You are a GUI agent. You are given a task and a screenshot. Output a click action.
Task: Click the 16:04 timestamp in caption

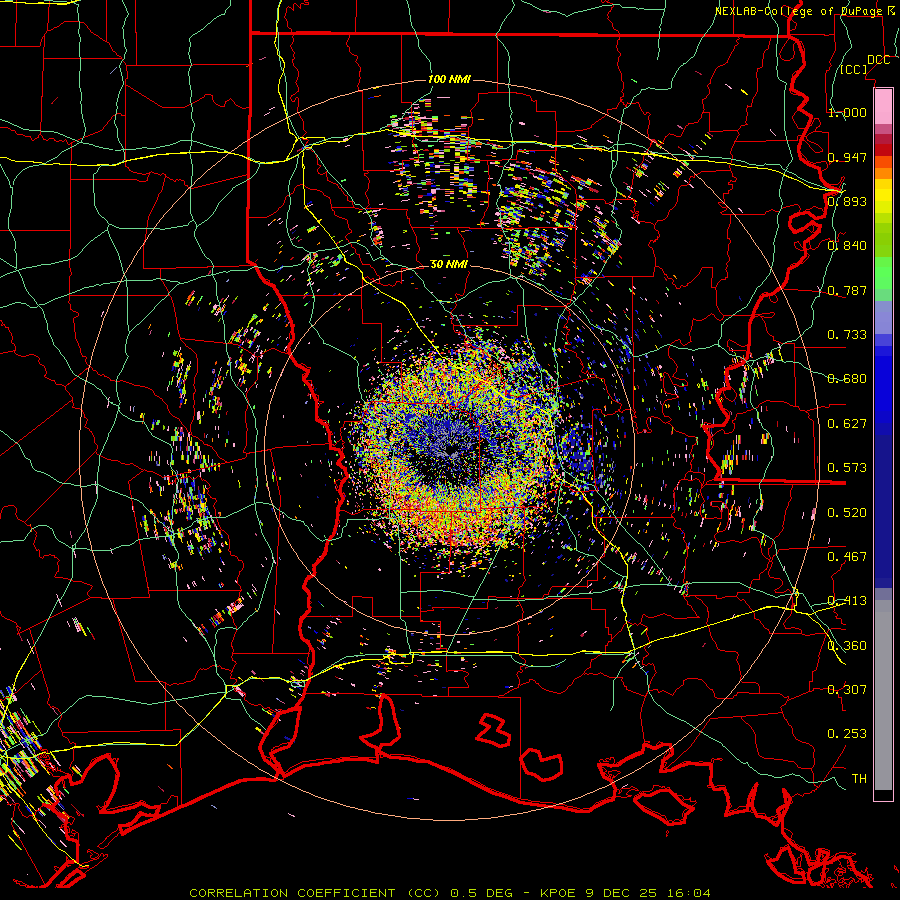[689, 893]
